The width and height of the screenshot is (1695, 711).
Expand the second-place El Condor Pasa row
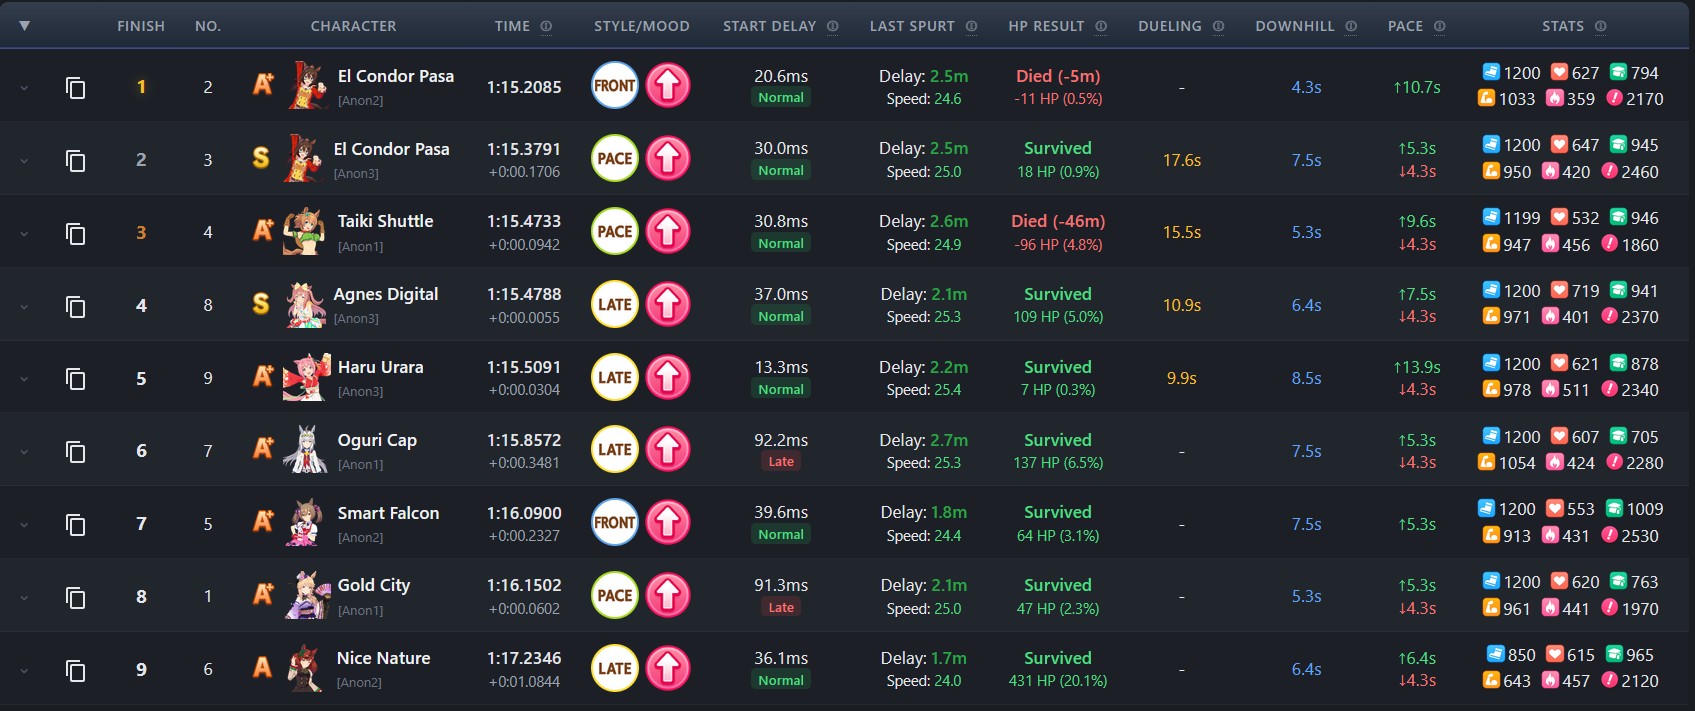[24, 161]
